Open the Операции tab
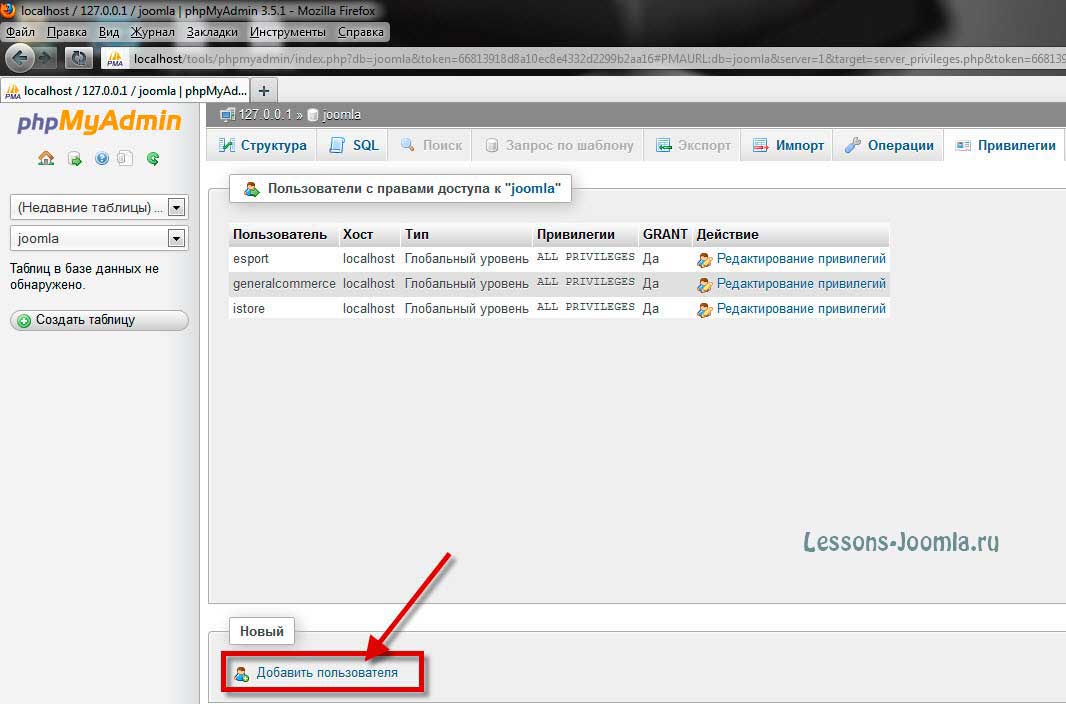Screen dimensions: 1066x704 point(889,145)
